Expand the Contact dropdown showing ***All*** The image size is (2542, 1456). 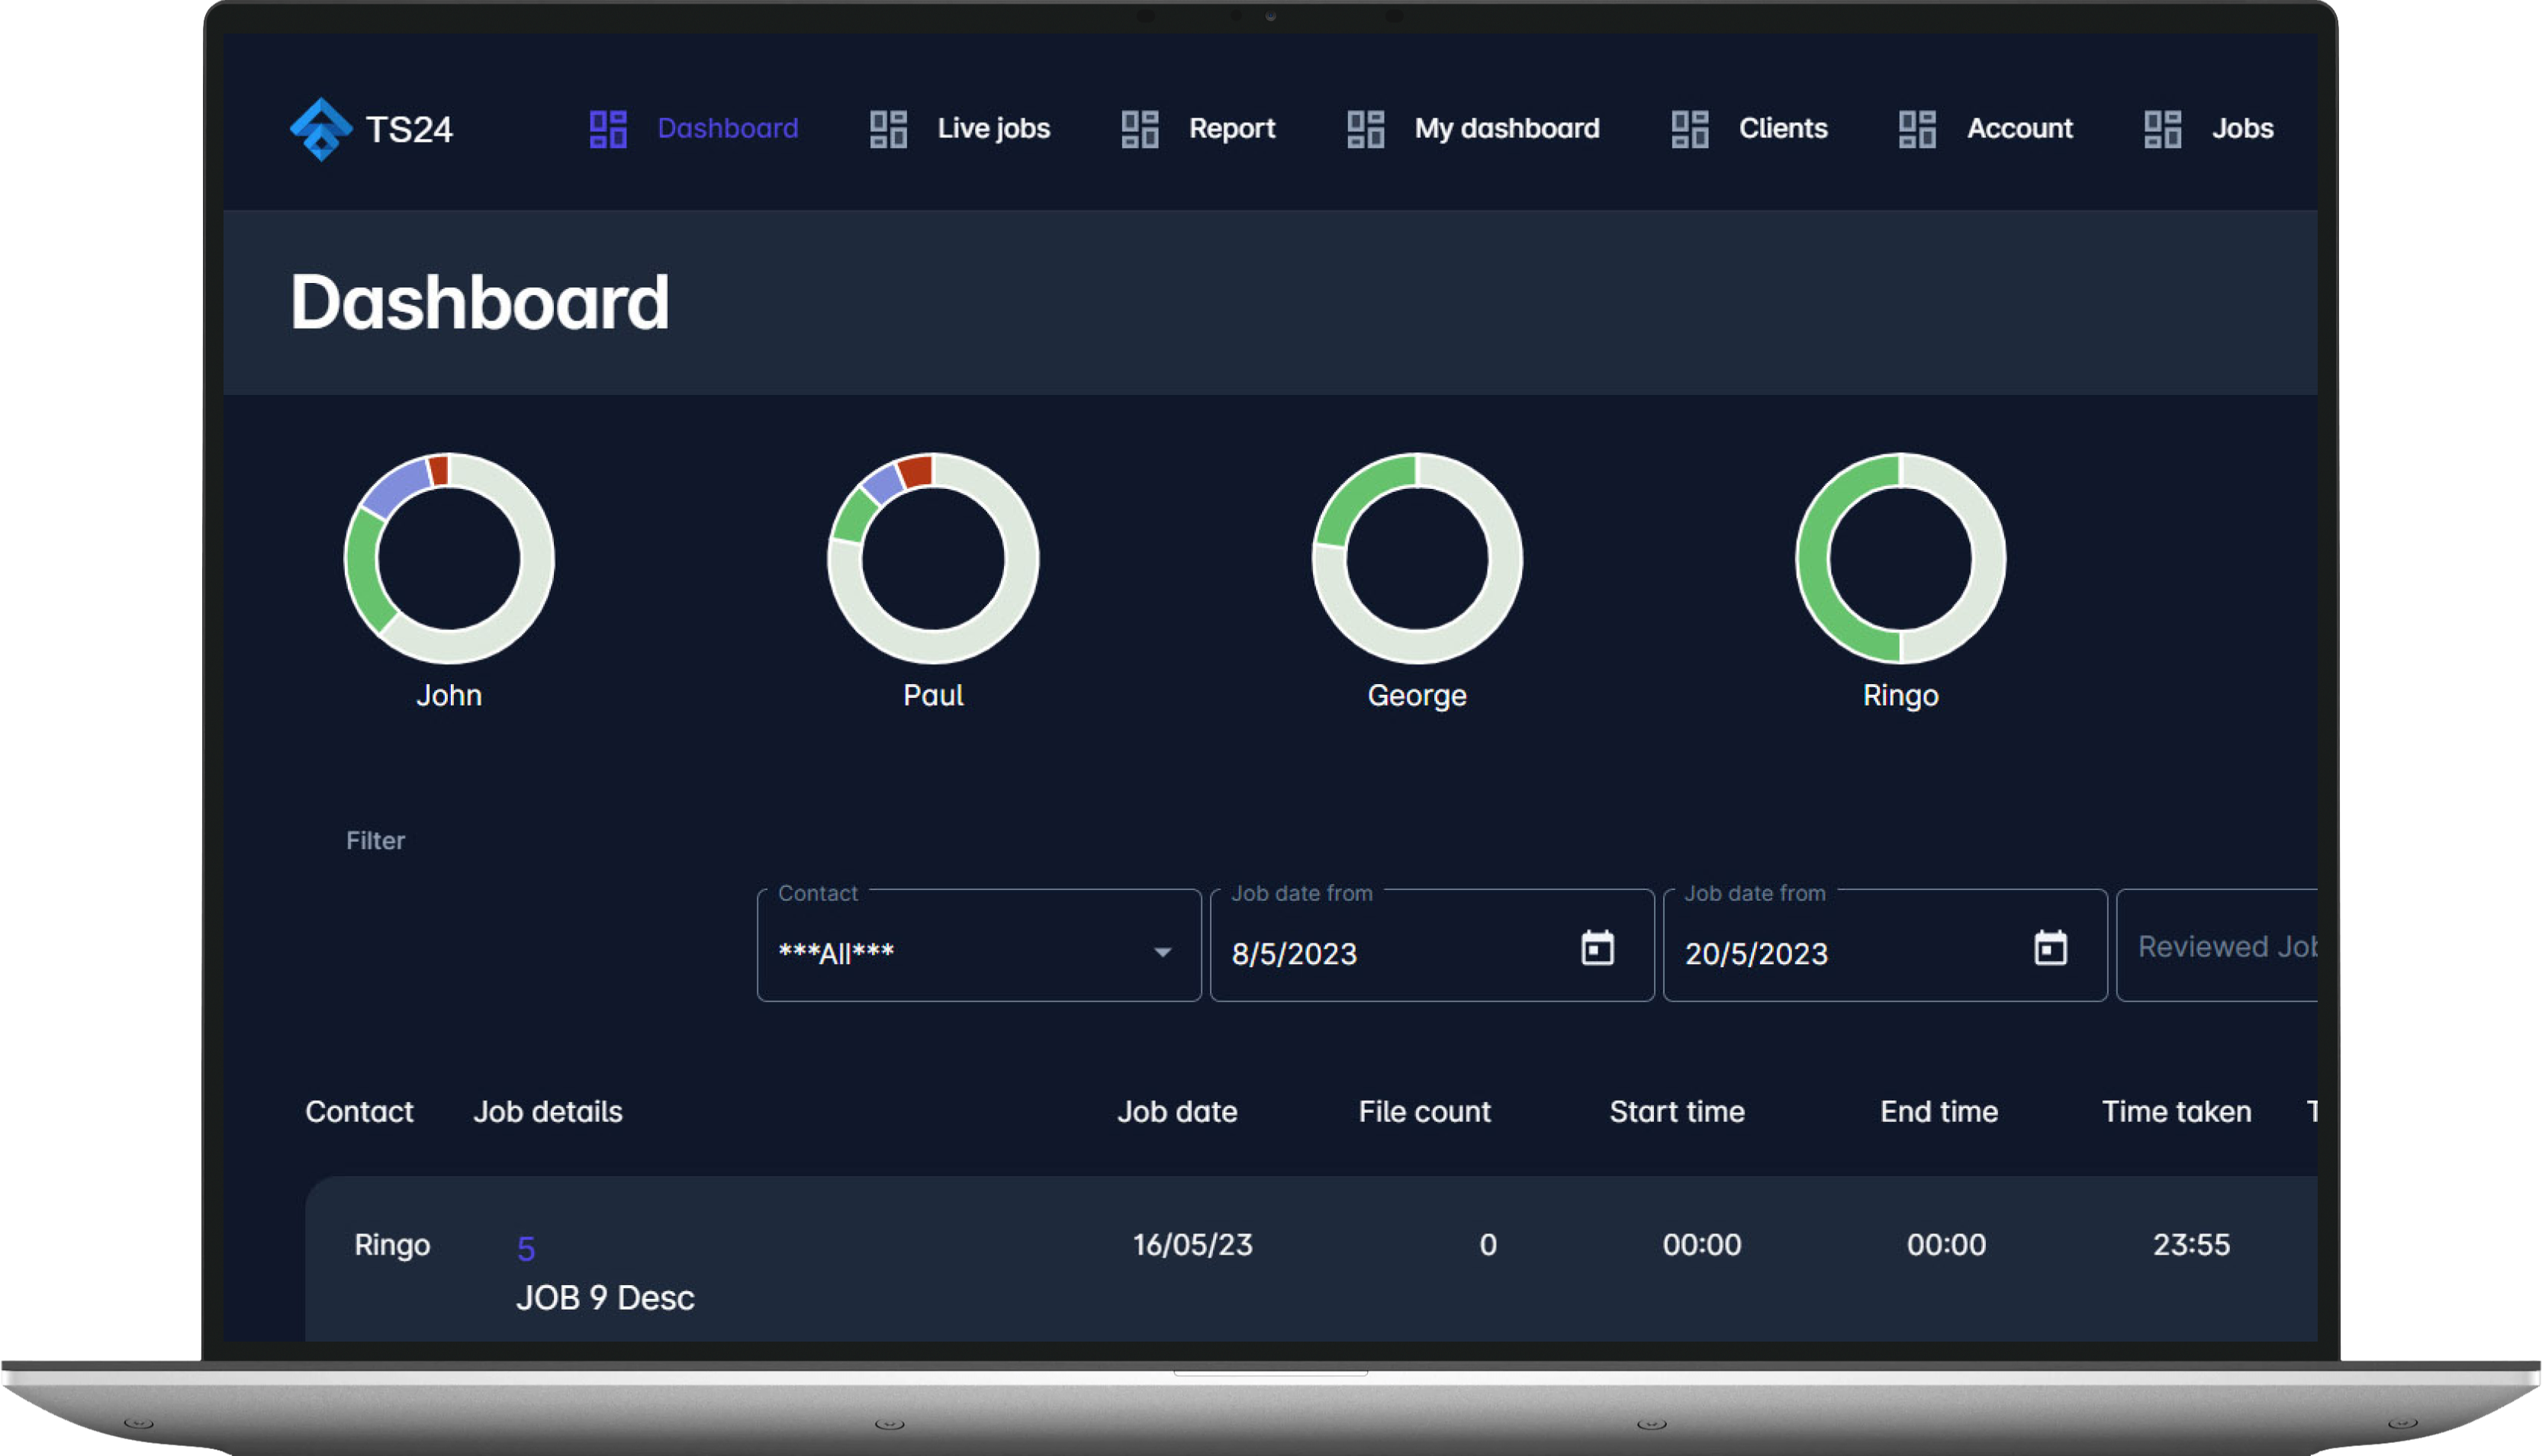point(1161,952)
